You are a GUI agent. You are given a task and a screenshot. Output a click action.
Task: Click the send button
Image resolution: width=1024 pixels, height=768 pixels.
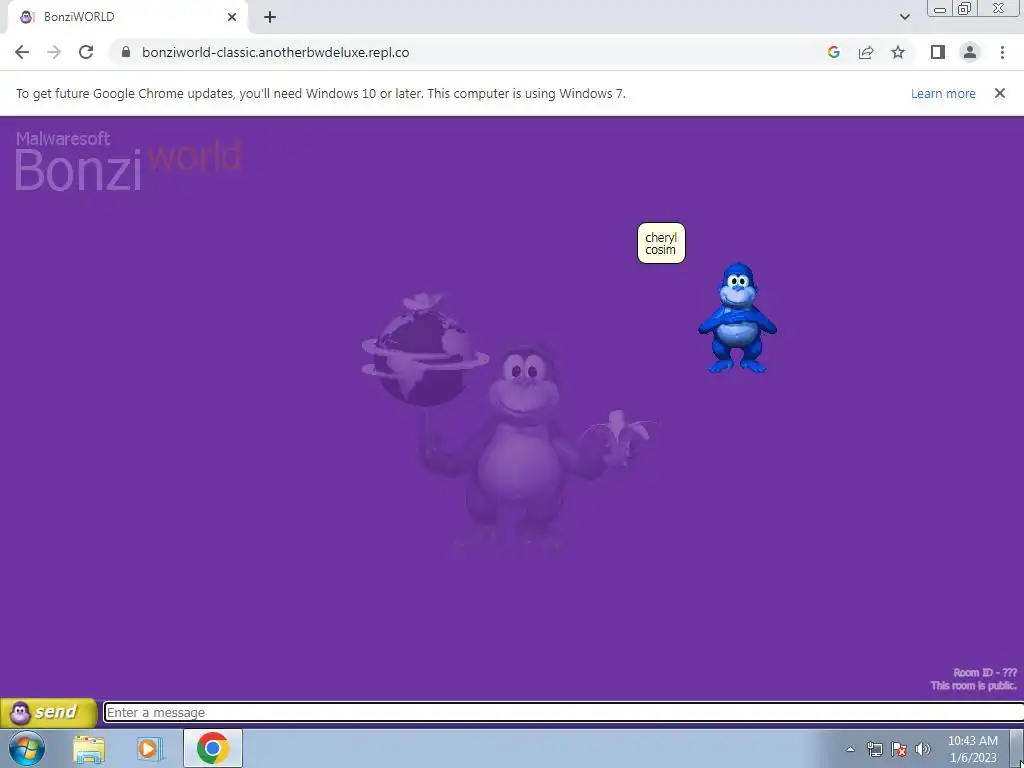tap(48, 712)
